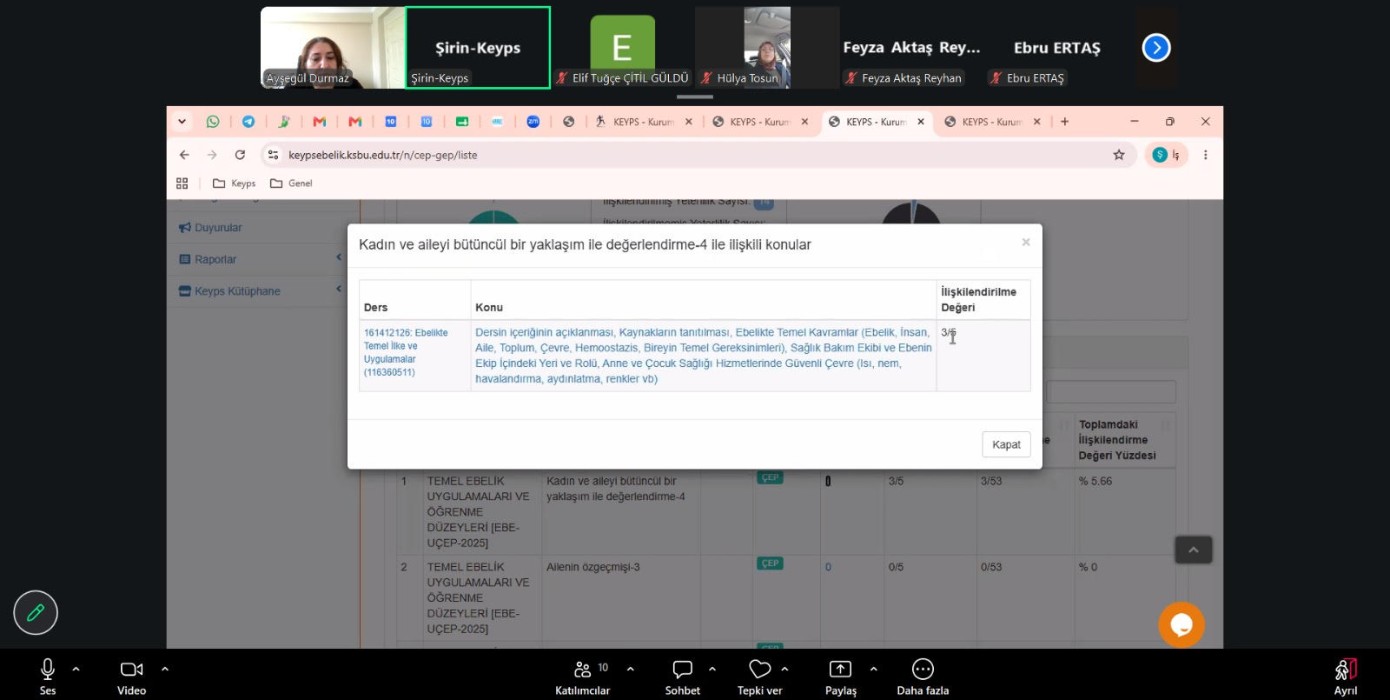Open the Genel bookmarks folder

coord(291,183)
